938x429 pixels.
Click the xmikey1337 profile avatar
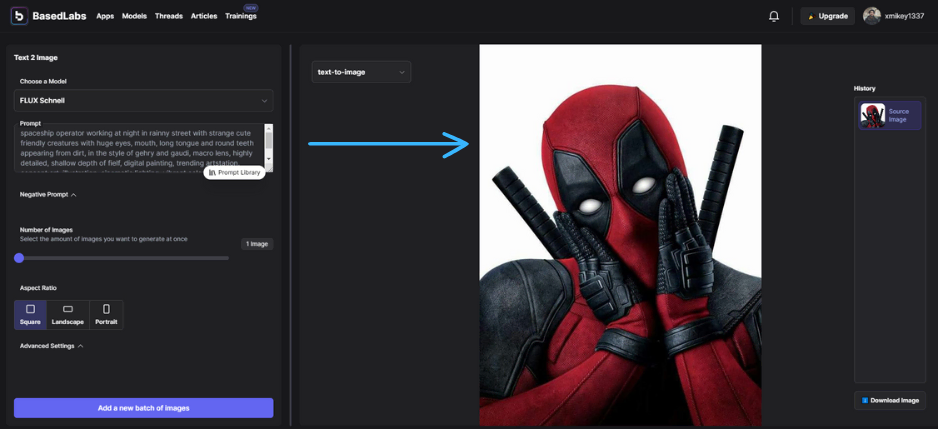click(x=872, y=16)
